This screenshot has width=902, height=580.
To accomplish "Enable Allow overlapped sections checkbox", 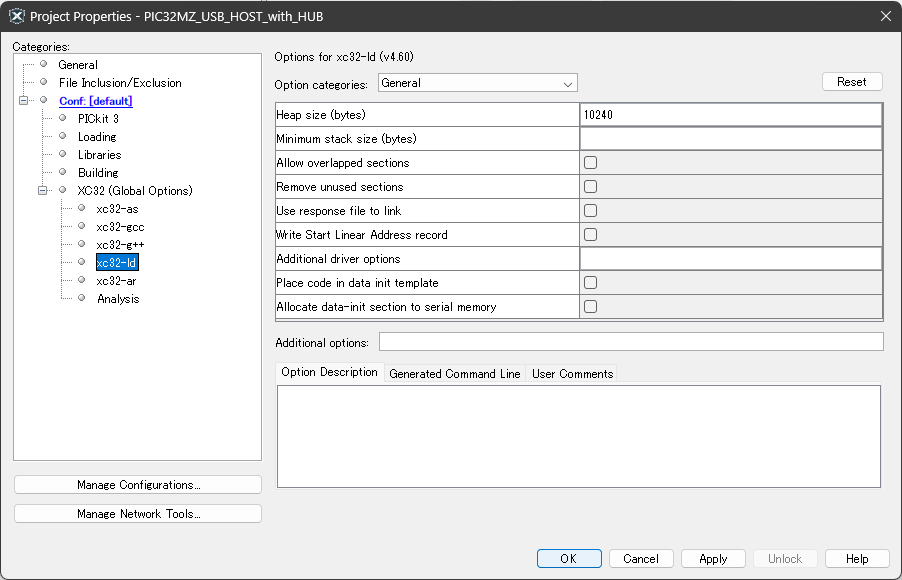I will [x=590, y=163].
